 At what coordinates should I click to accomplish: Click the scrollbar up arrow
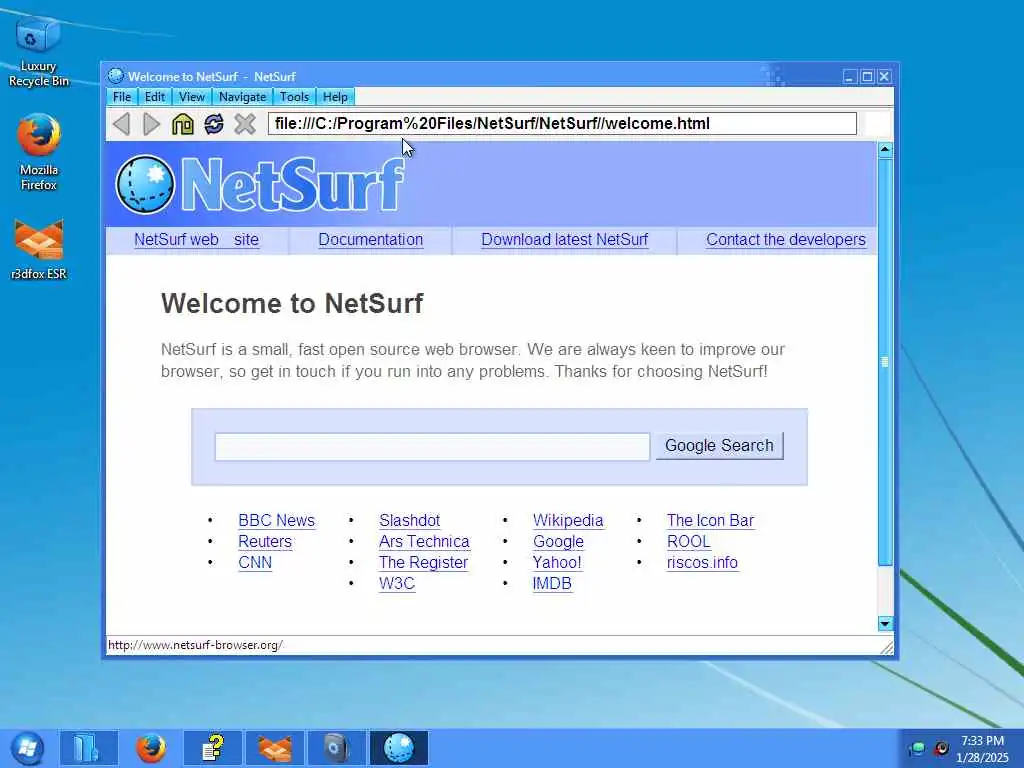tap(885, 150)
